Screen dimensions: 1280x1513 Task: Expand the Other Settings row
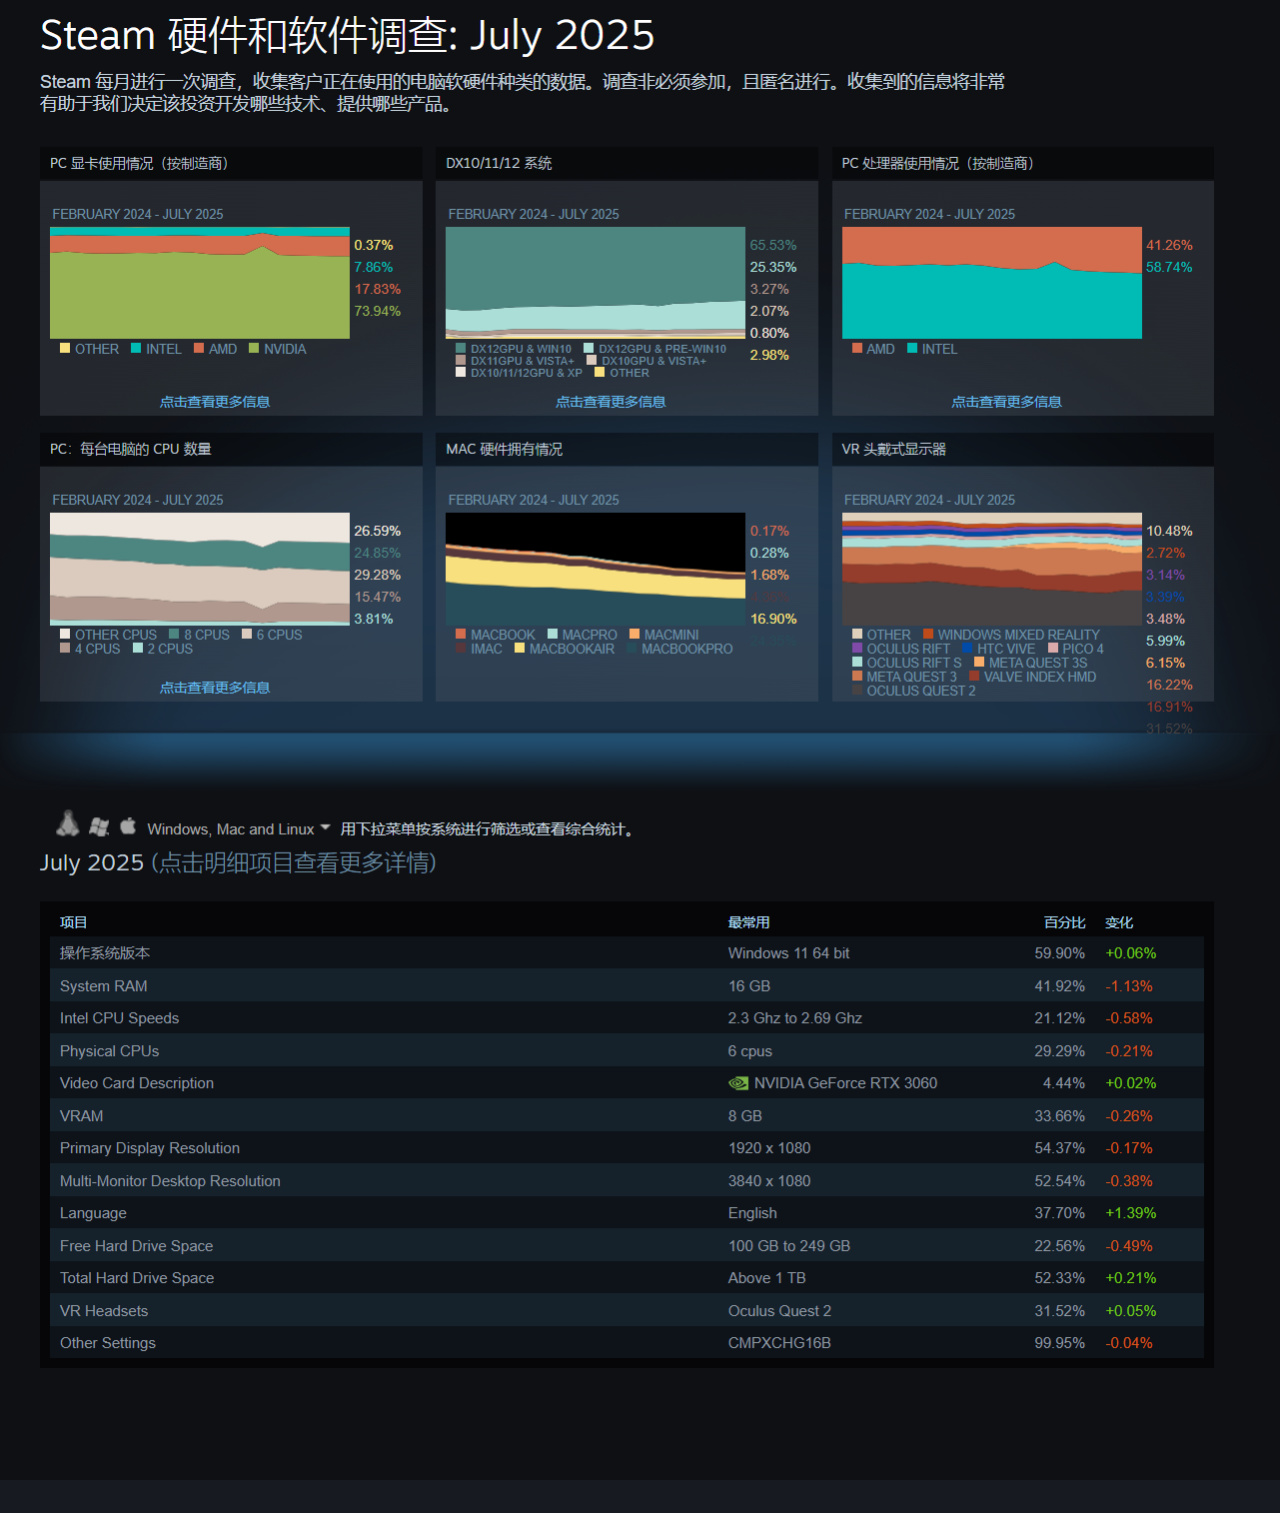point(627,1343)
